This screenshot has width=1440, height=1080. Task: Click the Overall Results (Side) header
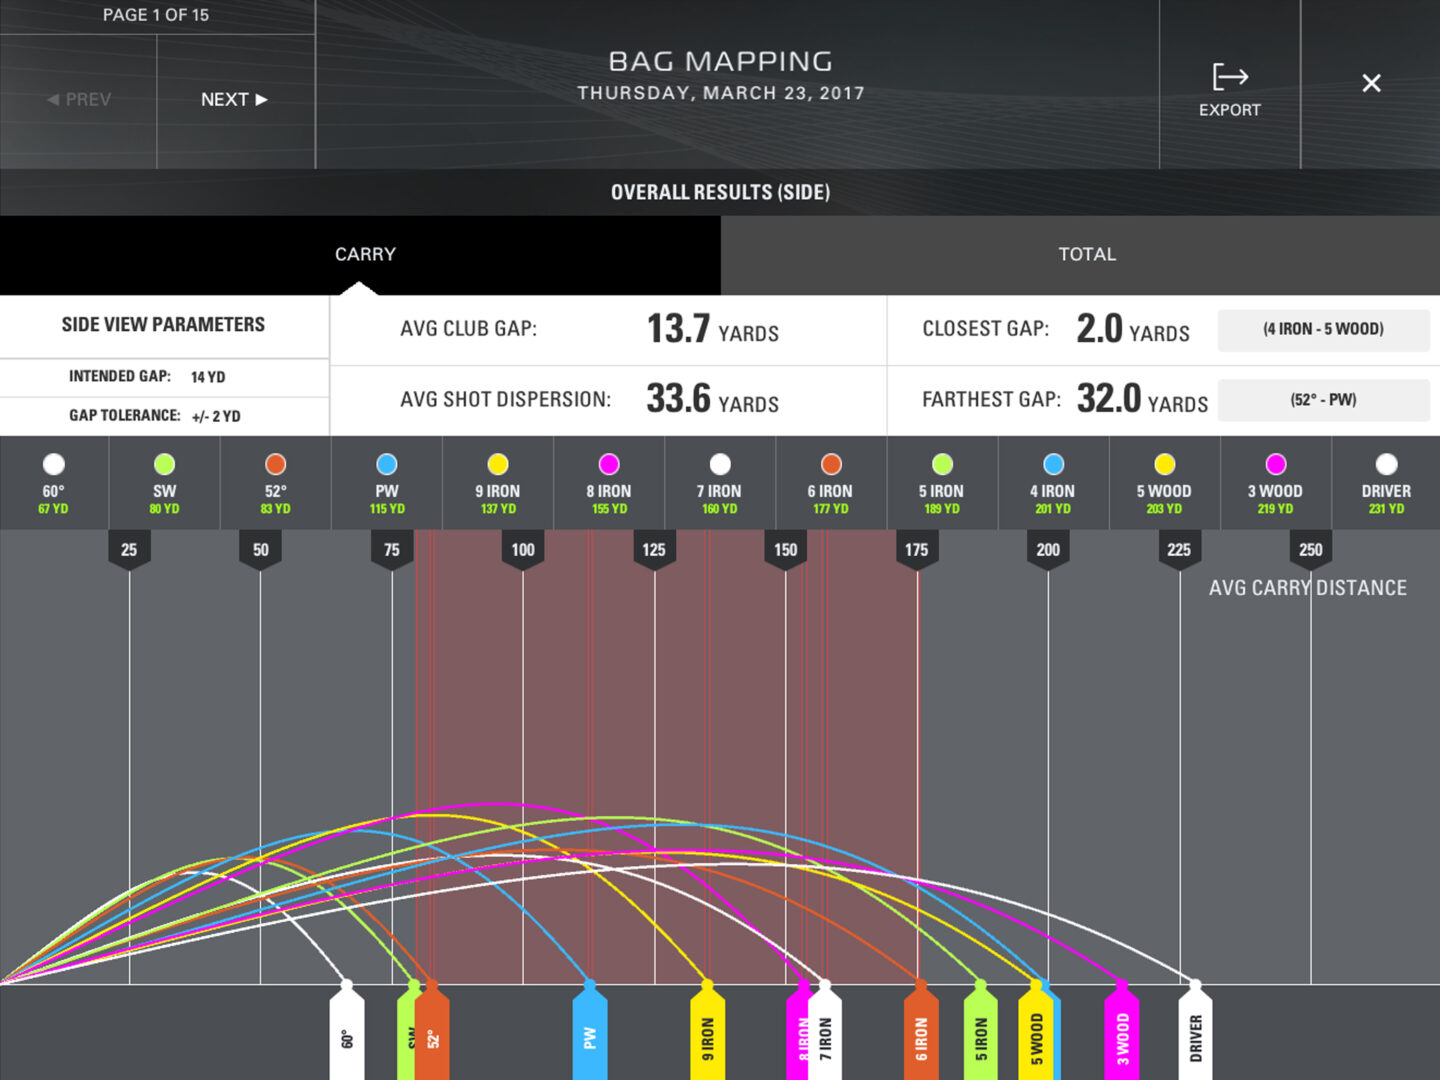tap(720, 192)
